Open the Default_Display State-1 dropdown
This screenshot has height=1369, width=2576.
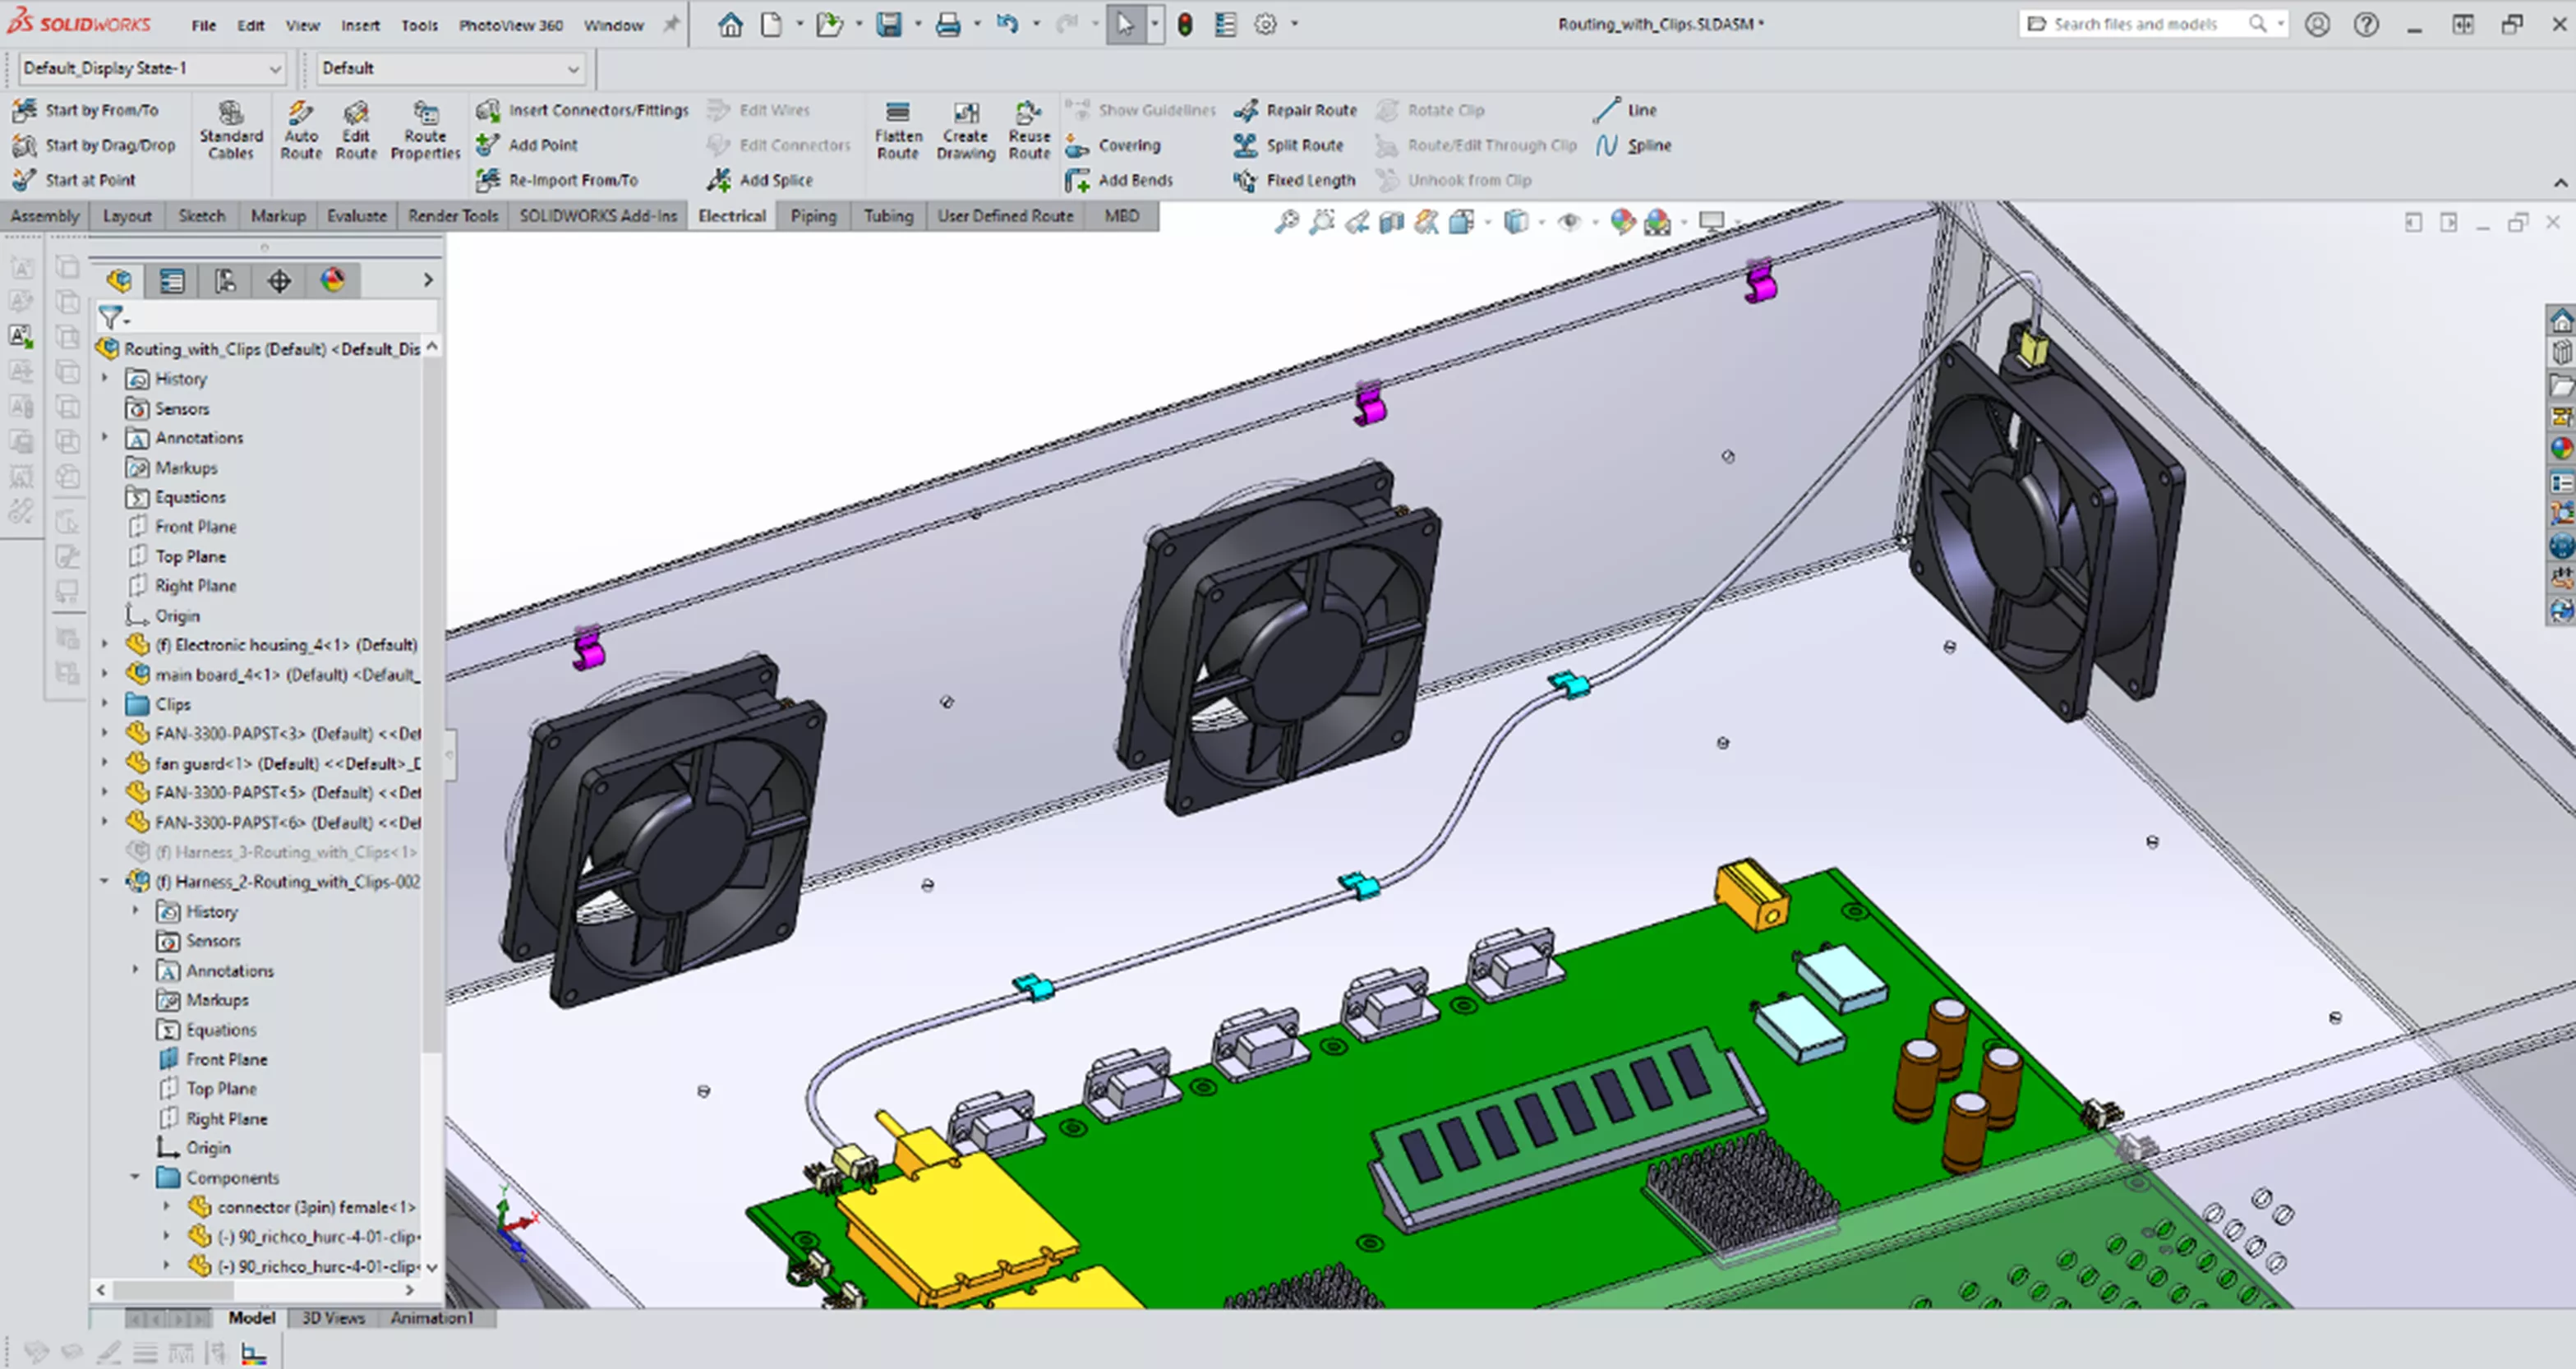point(152,68)
